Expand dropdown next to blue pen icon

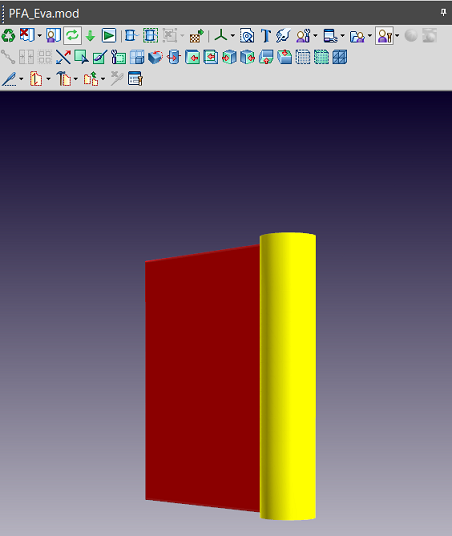(x=22, y=79)
